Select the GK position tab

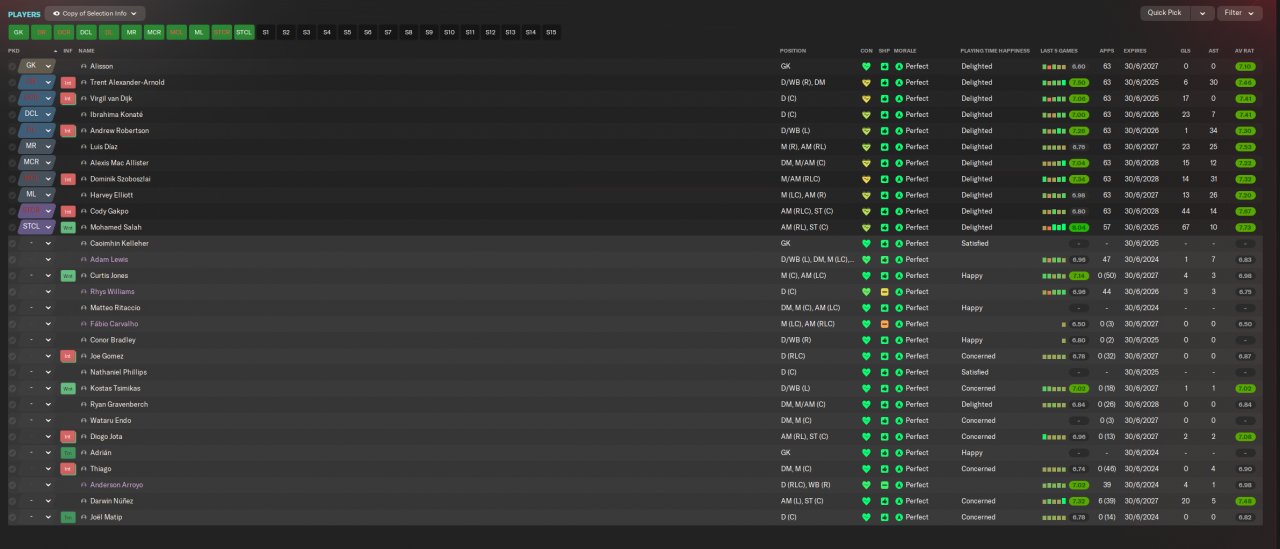tap(18, 32)
